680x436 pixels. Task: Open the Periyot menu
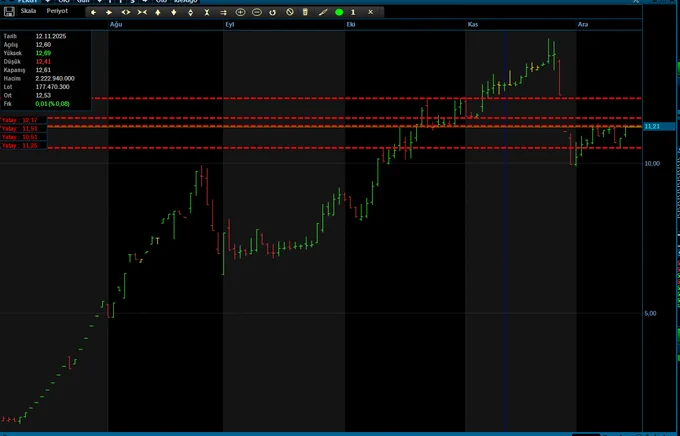pos(57,11)
